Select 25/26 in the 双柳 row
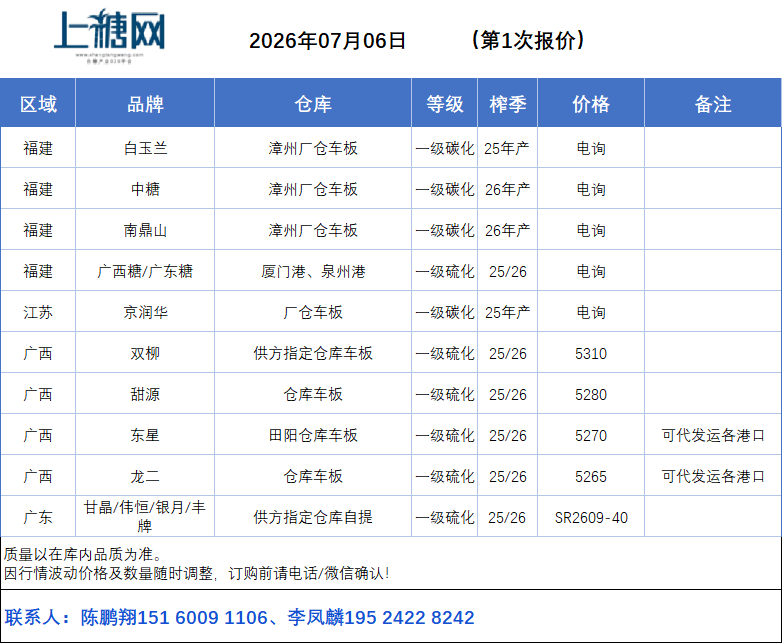Screen dimensions: 783x643 click(x=508, y=353)
